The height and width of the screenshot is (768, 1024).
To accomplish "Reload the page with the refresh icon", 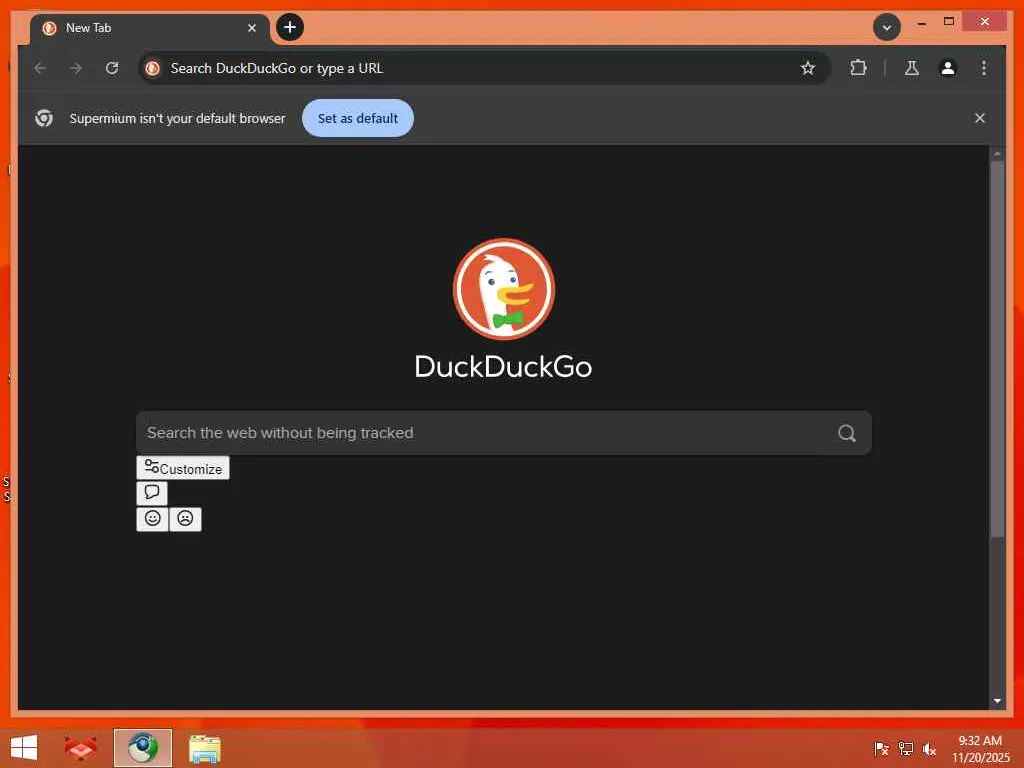I will [112, 68].
